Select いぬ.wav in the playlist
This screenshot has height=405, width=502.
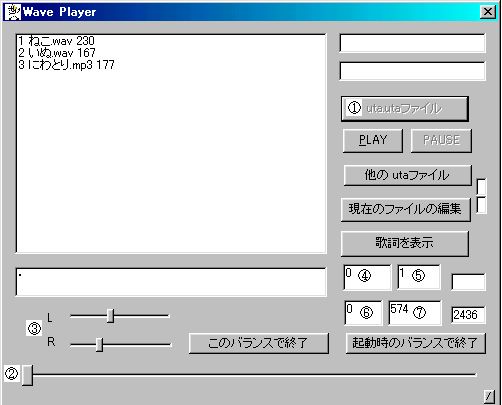point(57,53)
